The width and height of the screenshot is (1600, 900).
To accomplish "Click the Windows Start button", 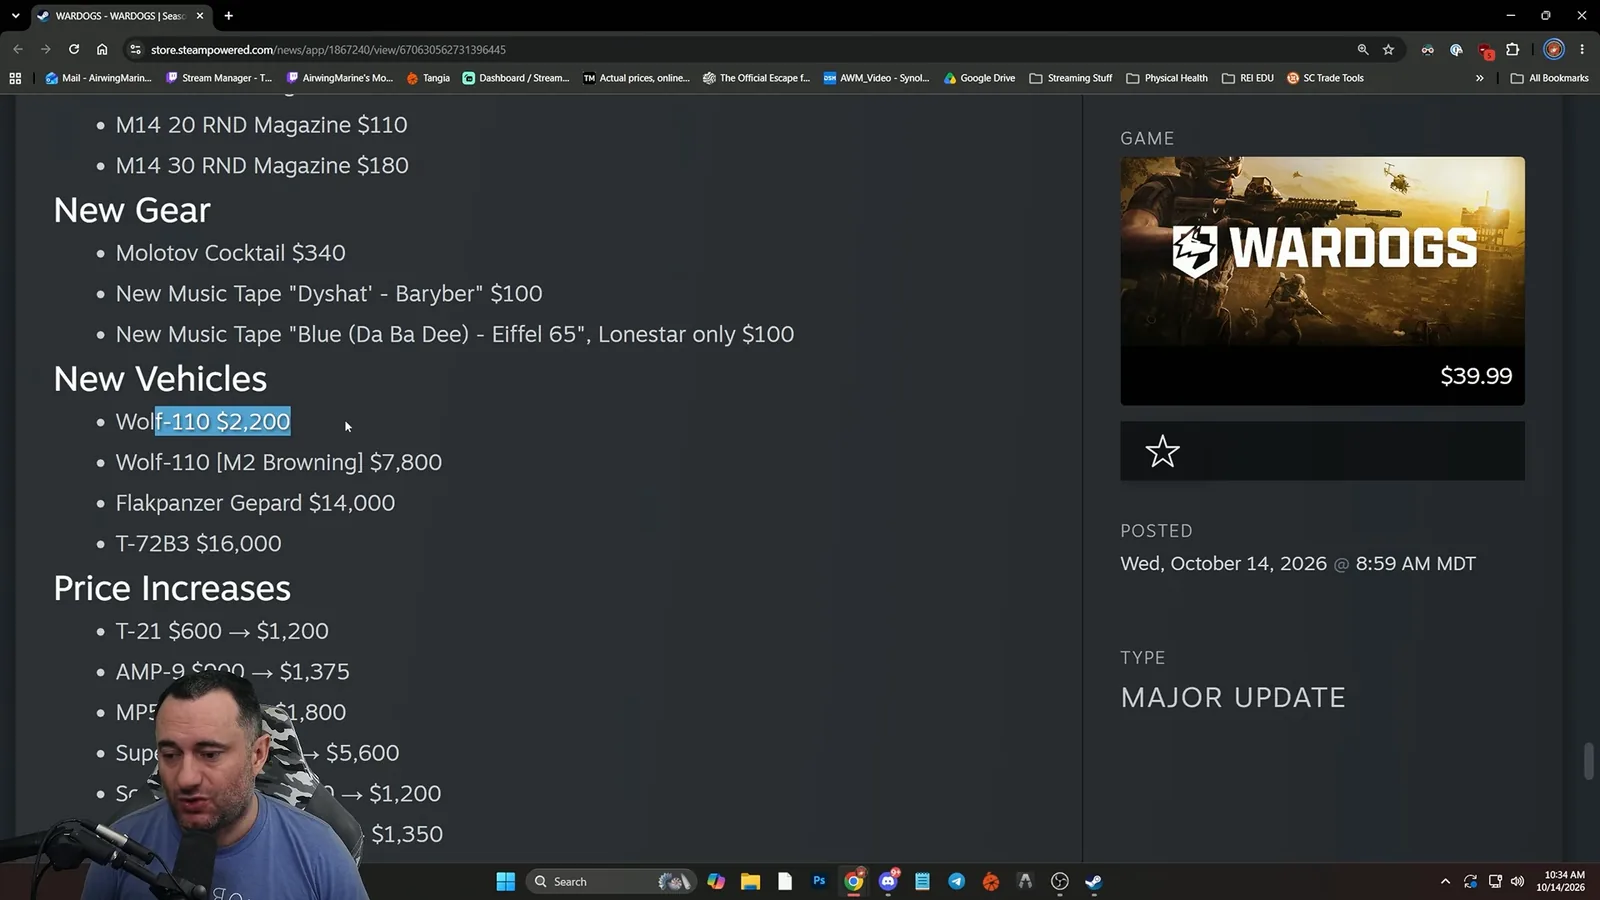I will point(506,881).
